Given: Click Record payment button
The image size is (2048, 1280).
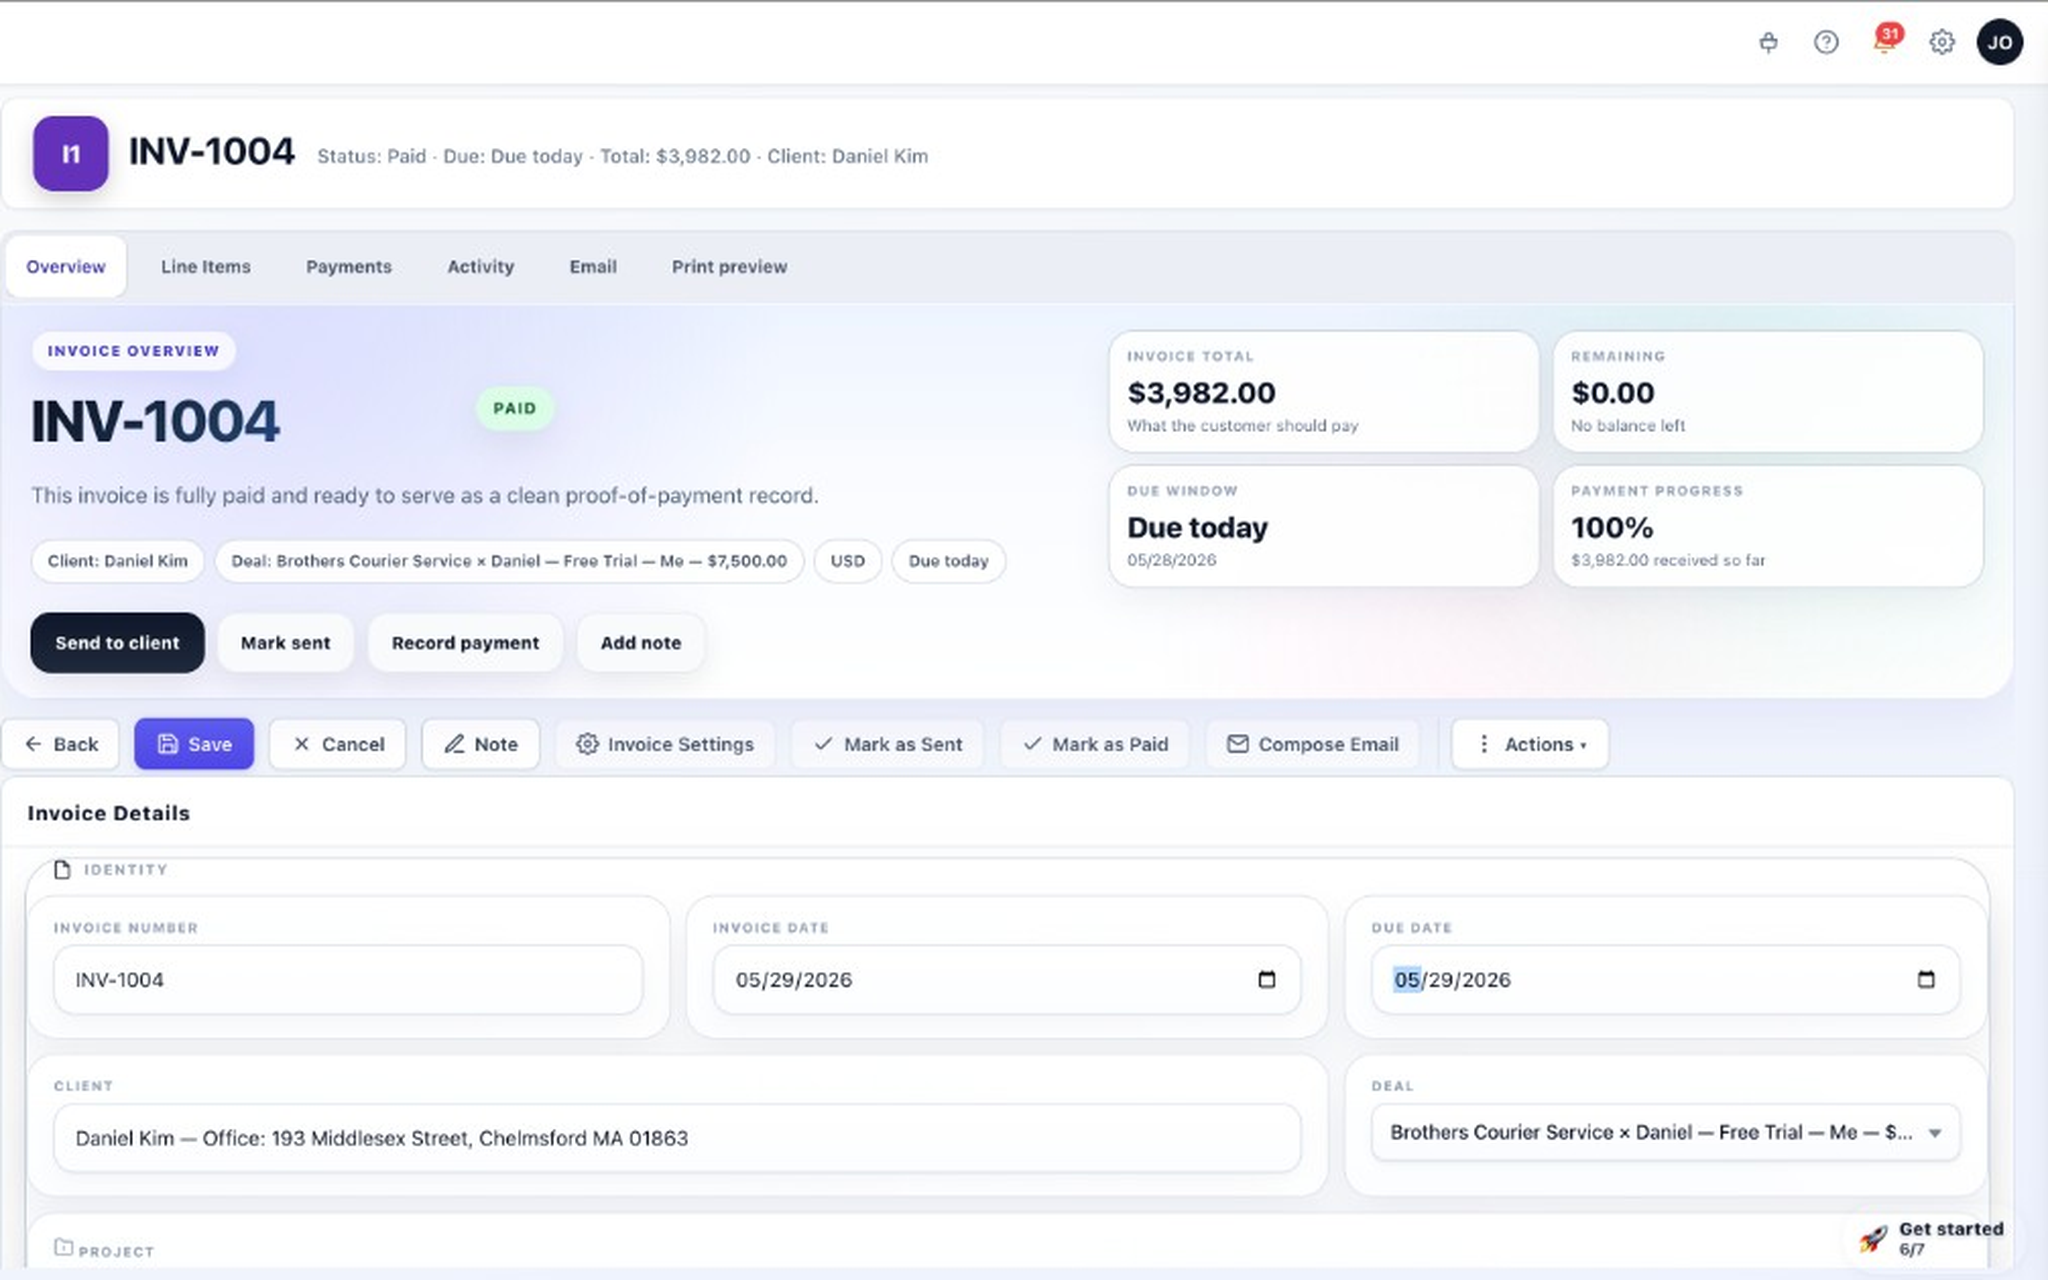Looking at the screenshot, I should pos(465,643).
